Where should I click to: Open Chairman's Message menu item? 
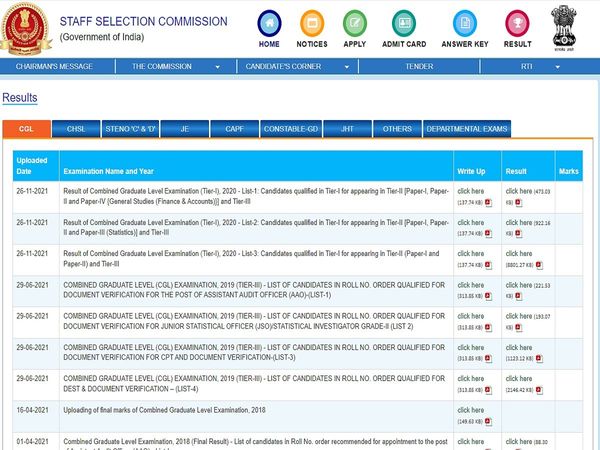coord(54,66)
